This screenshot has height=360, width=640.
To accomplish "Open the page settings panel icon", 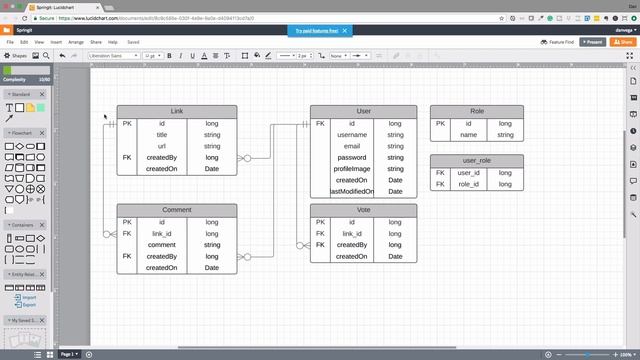I will point(633,81).
